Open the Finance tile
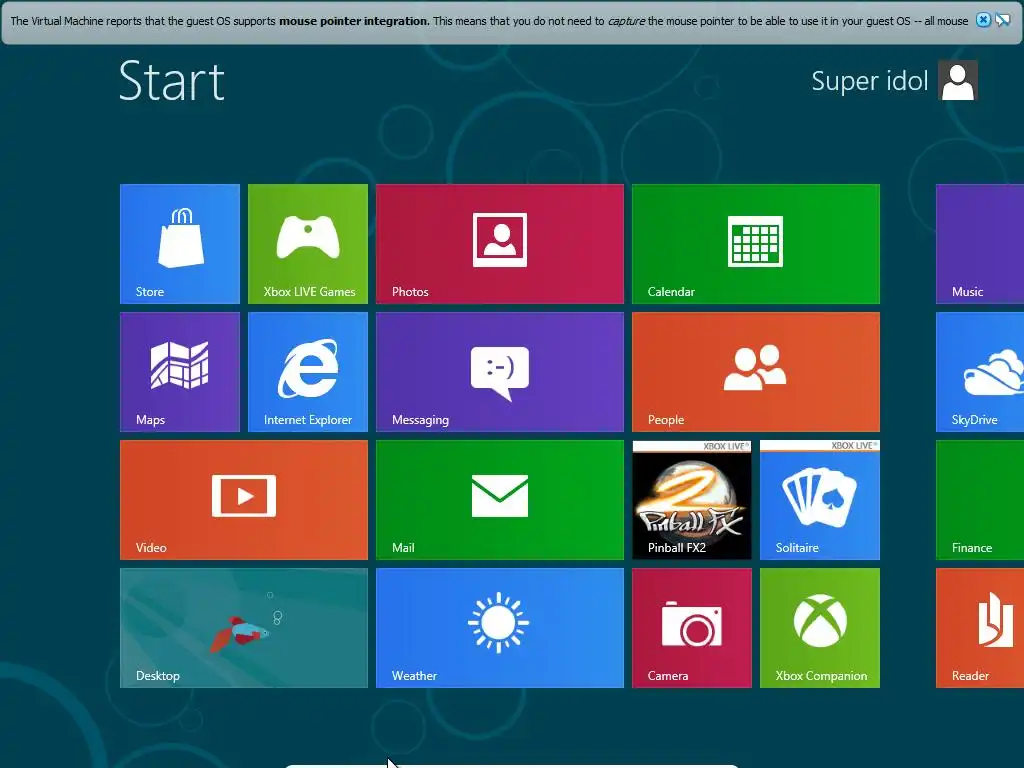Image resolution: width=1024 pixels, height=768 pixels. [x=980, y=500]
